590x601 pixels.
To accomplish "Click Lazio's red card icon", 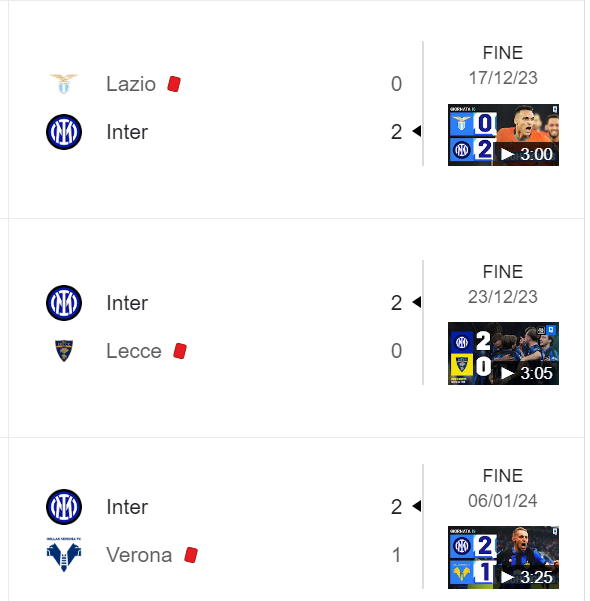I will click(174, 84).
